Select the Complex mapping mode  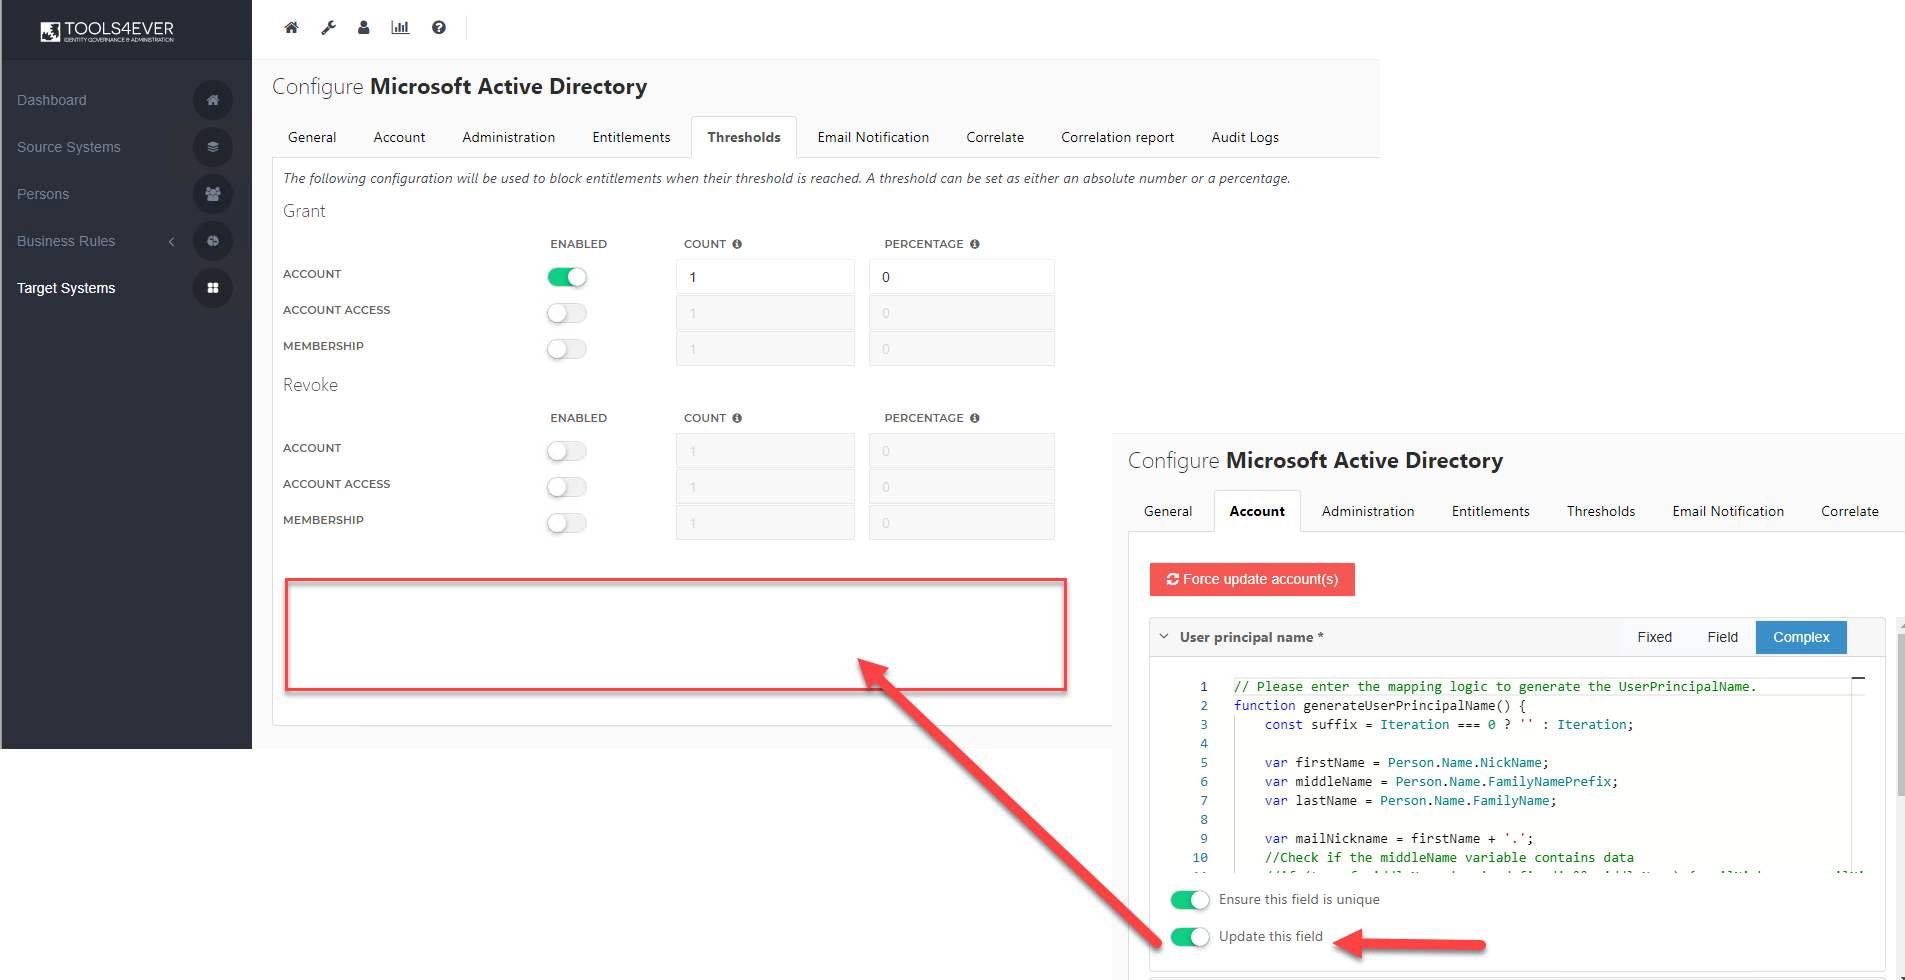[1801, 637]
